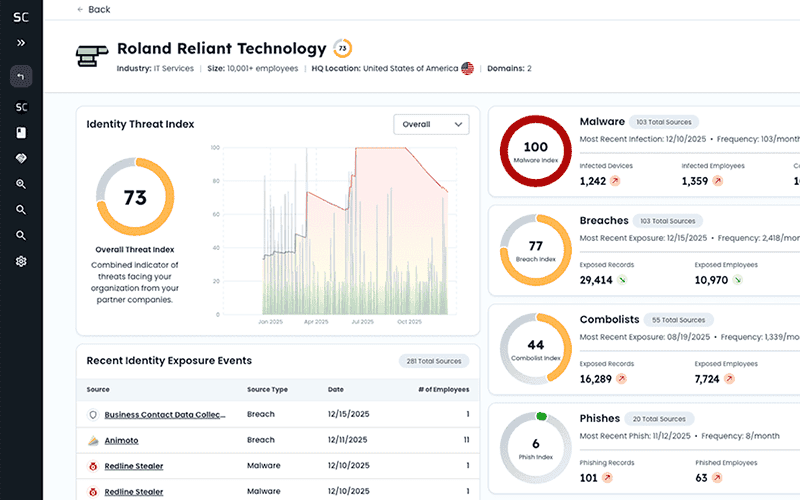
Task: Click the Size: 10,001+ employees text
Action: (x=253, y=68)
